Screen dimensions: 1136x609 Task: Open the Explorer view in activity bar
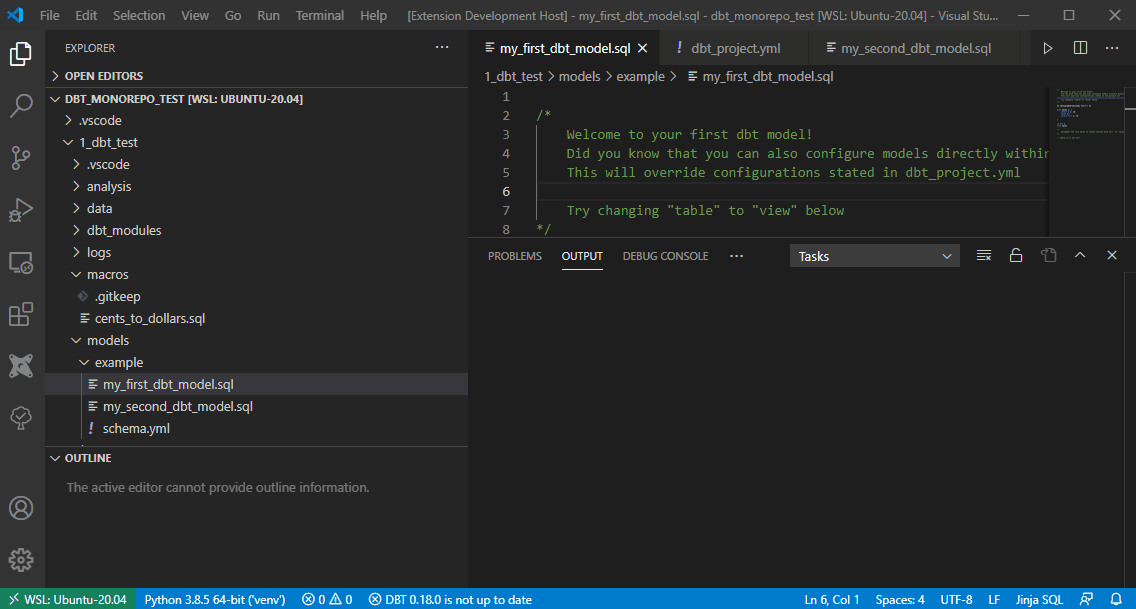[21, 54]
